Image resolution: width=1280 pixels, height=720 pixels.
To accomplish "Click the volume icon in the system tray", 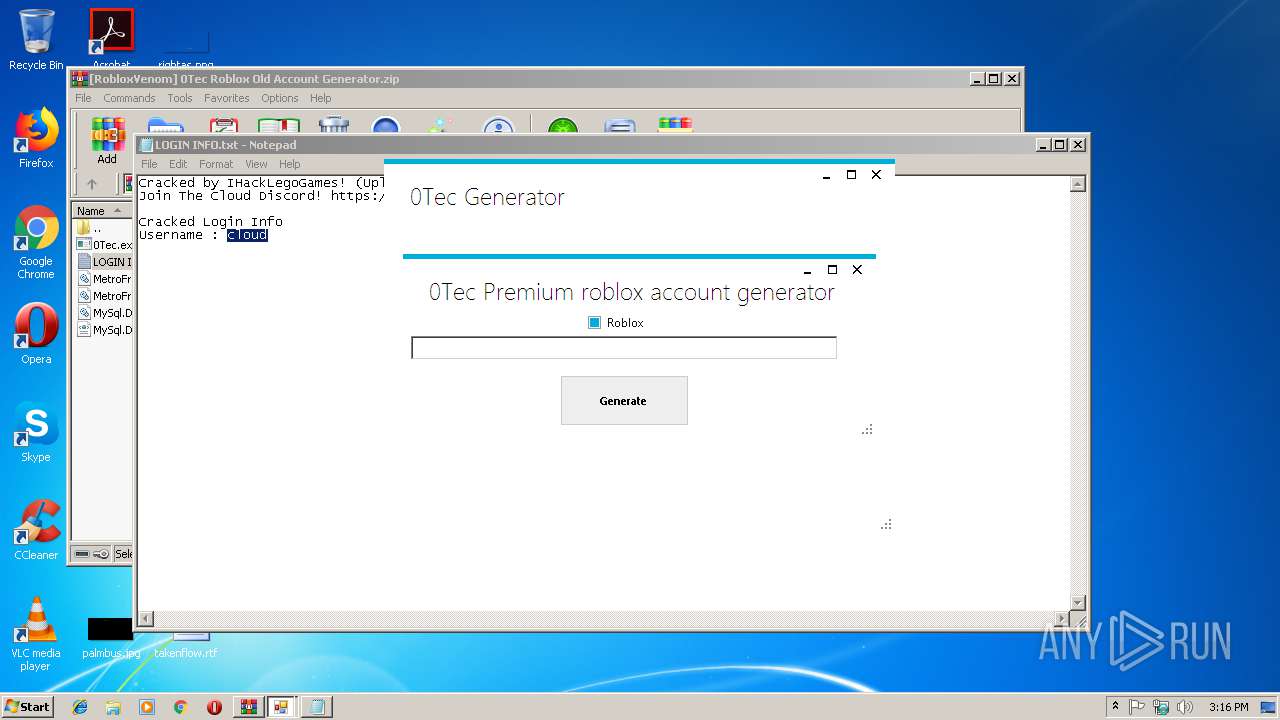I will click(1183, 707).
